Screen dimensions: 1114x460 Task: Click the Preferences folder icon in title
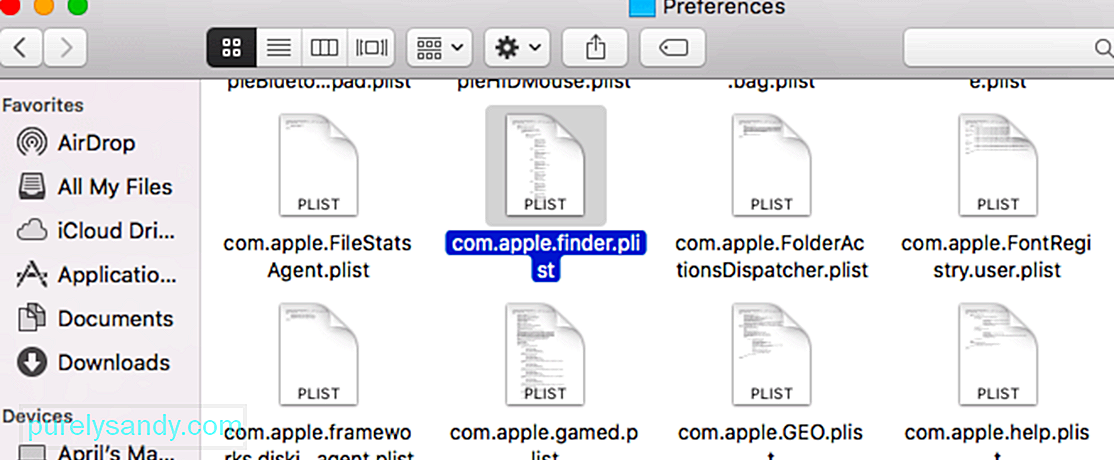(x=641, y=8)
